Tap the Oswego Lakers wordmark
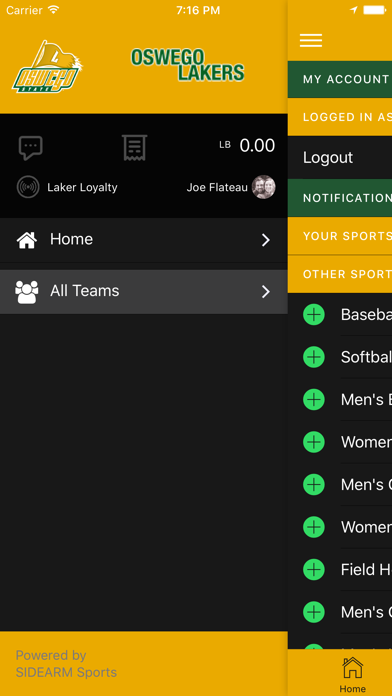This screenshot has height=696, width=392. point(187,65)
